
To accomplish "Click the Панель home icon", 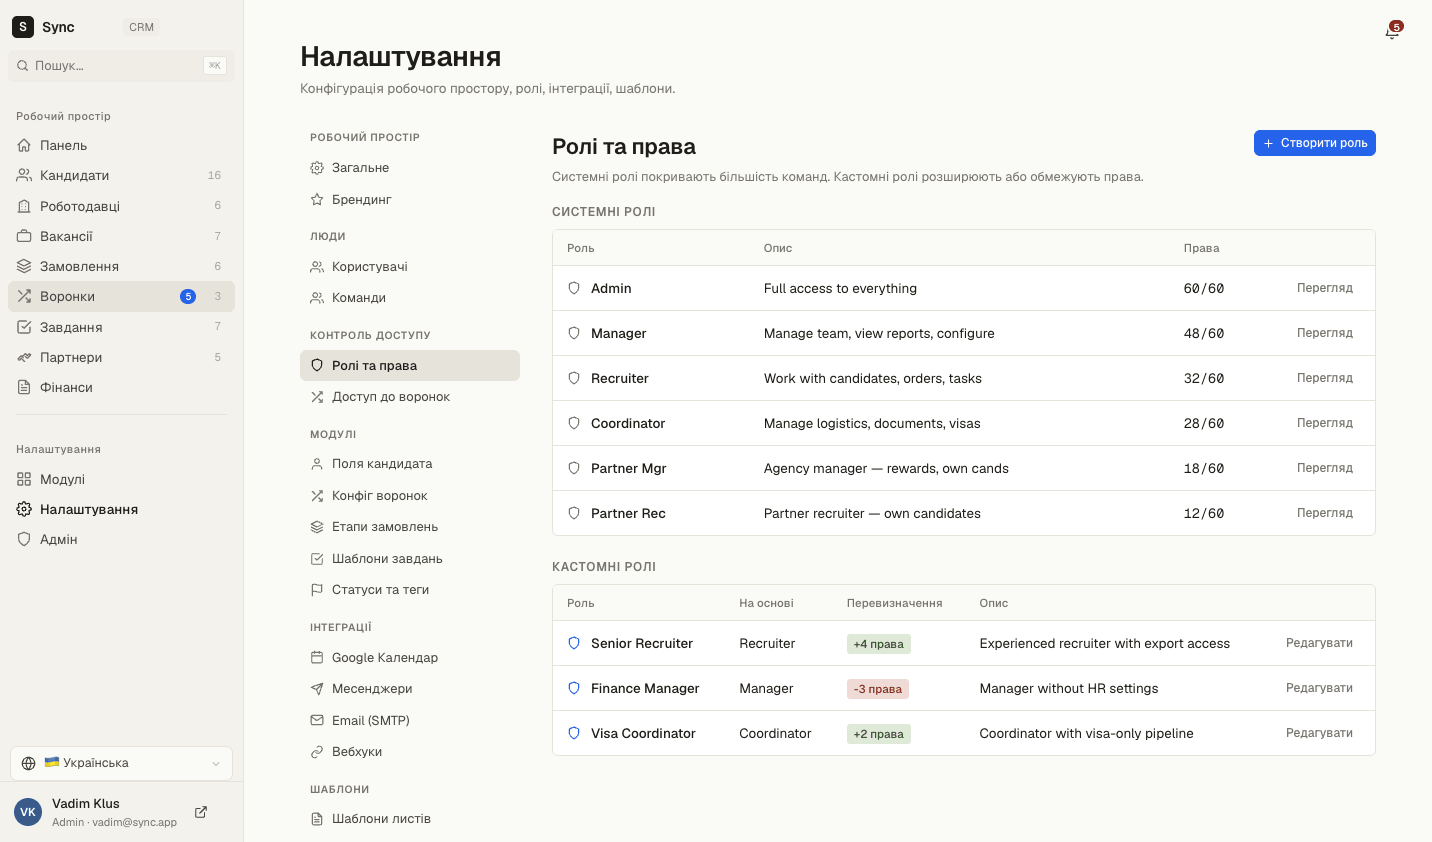I will tap(24, 145).
